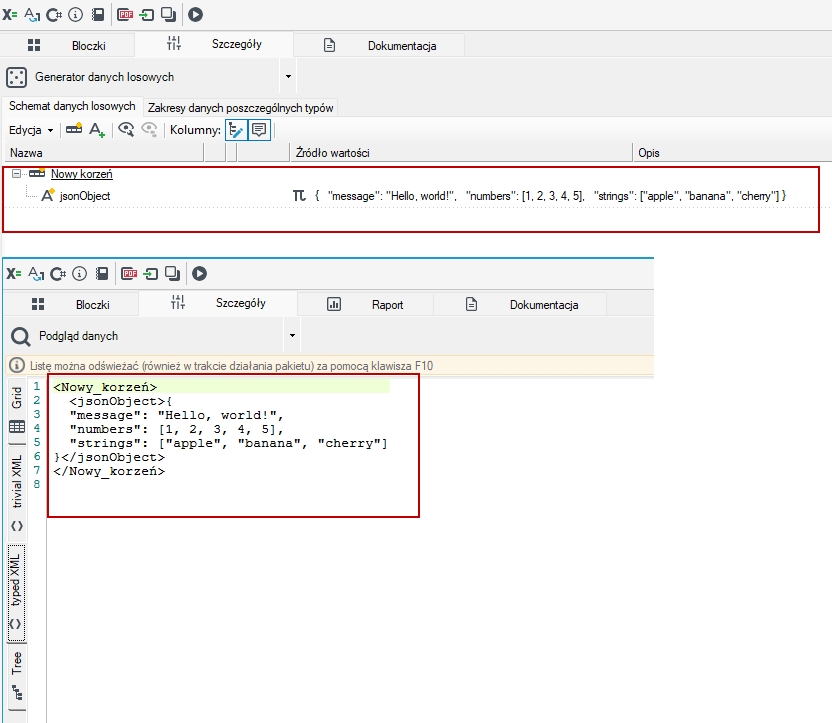The image size is (832, 723).
Task: Open the Generator danych losowych dropdown arrow
Action: (x=288, y=77)
